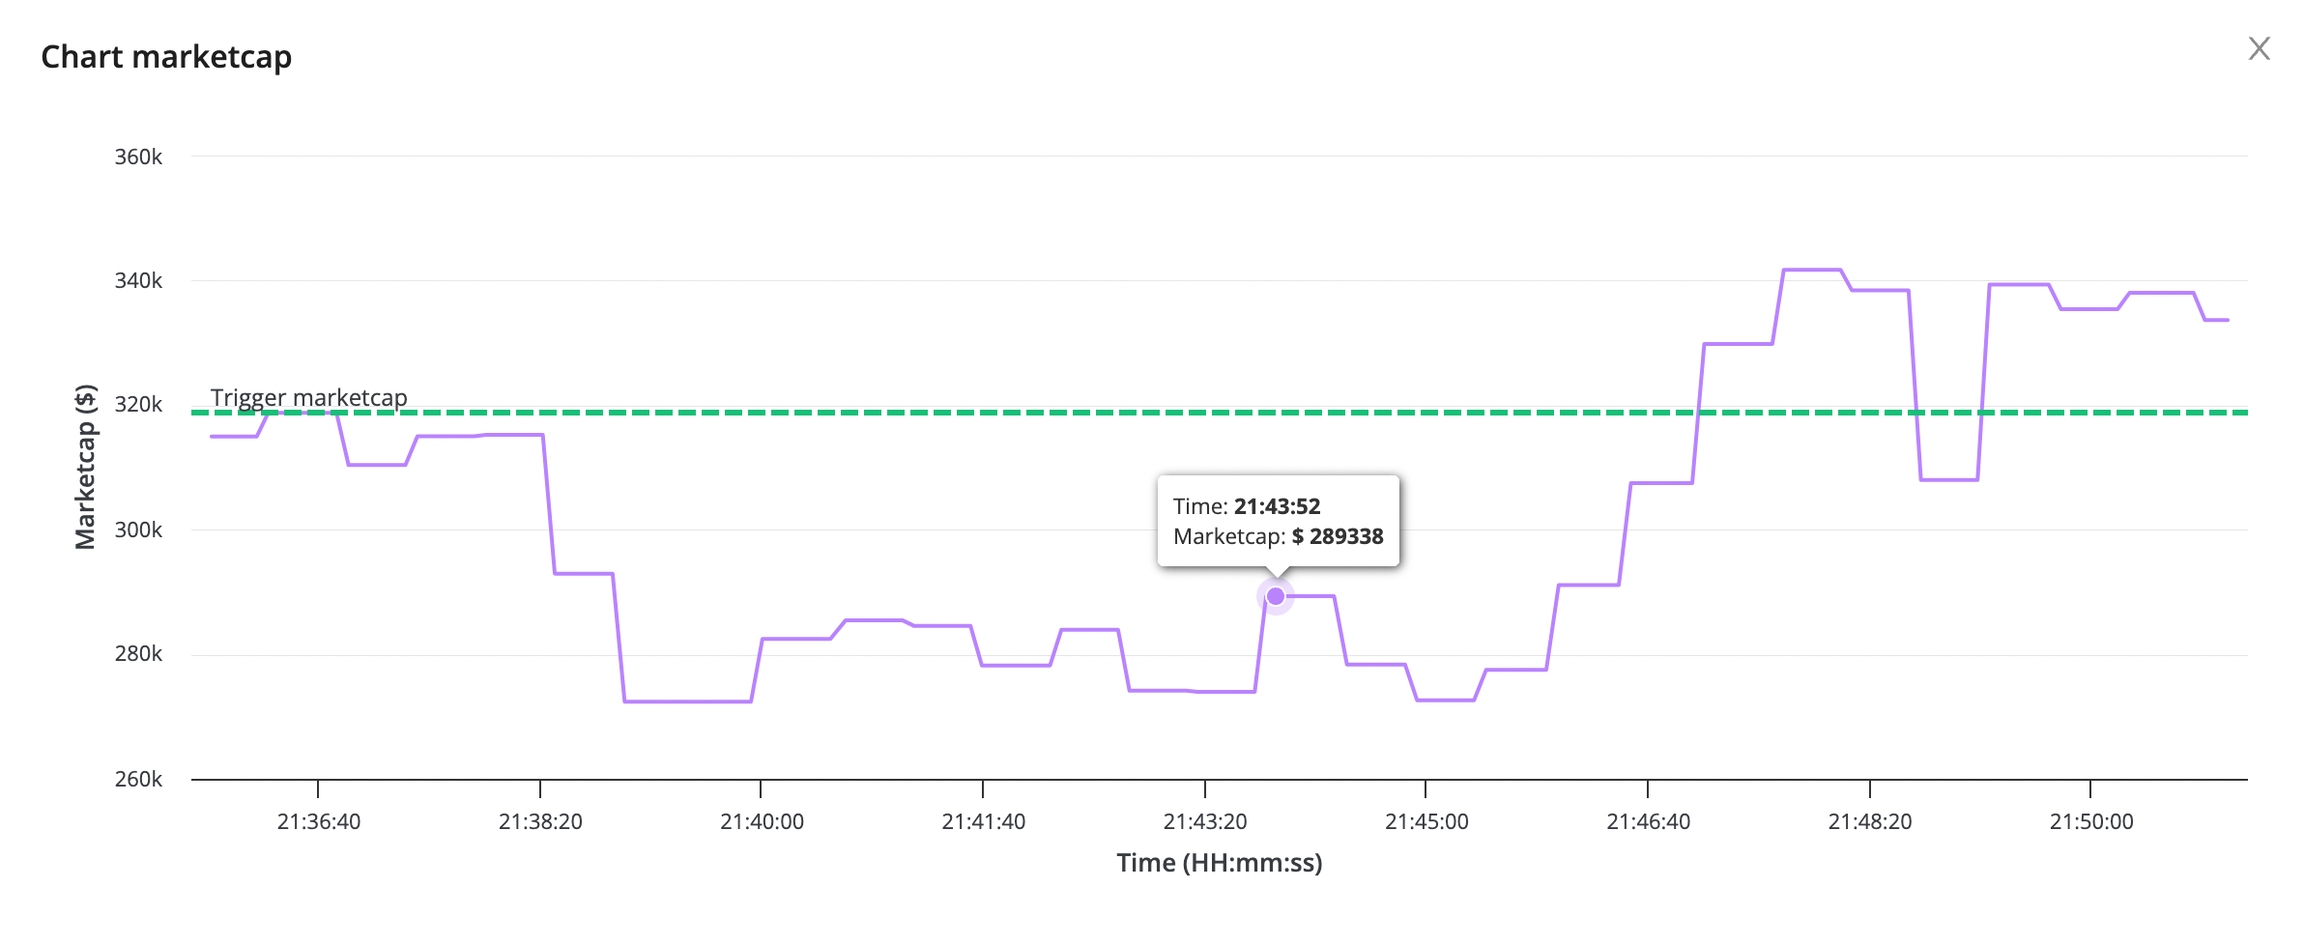Select the 300k marketcap axis label
Screen dimensions: 2304x945
click(138, 530)
